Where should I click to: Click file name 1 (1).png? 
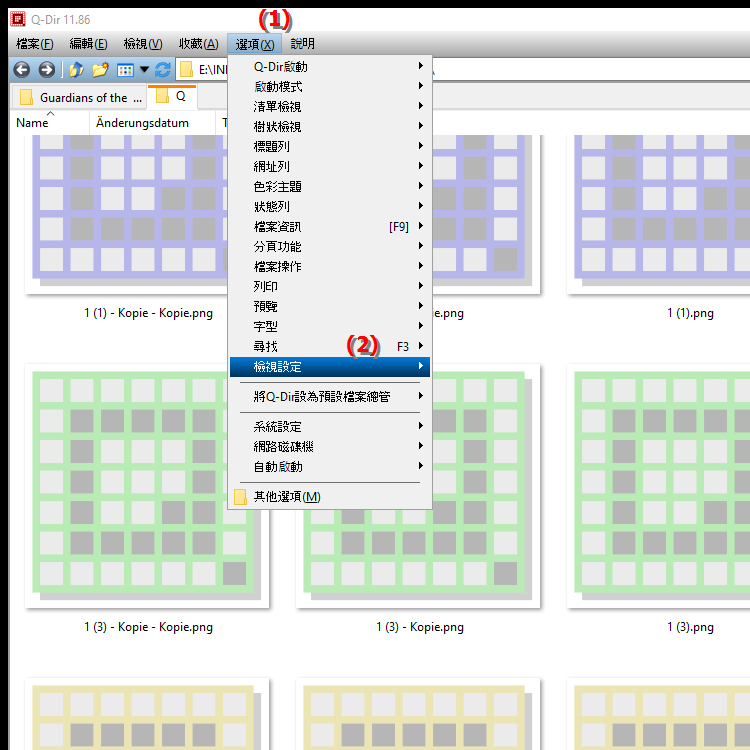(x=690, y=313)
